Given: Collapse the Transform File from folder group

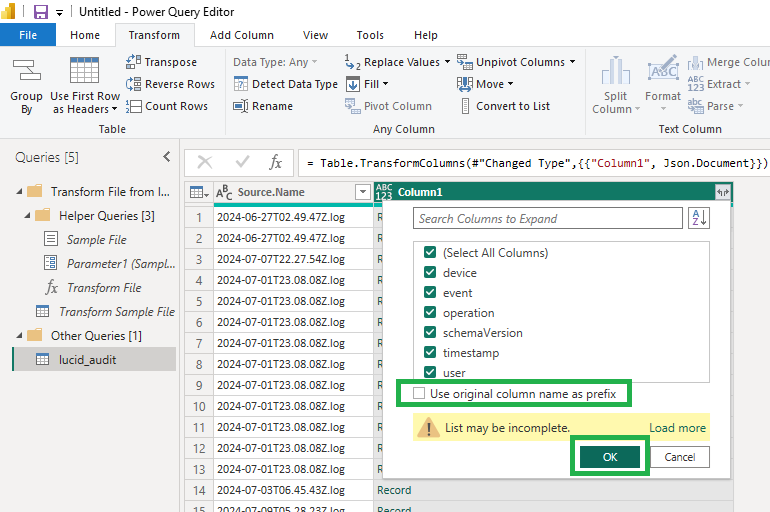Looking at the screenshot, I should 19,191.
